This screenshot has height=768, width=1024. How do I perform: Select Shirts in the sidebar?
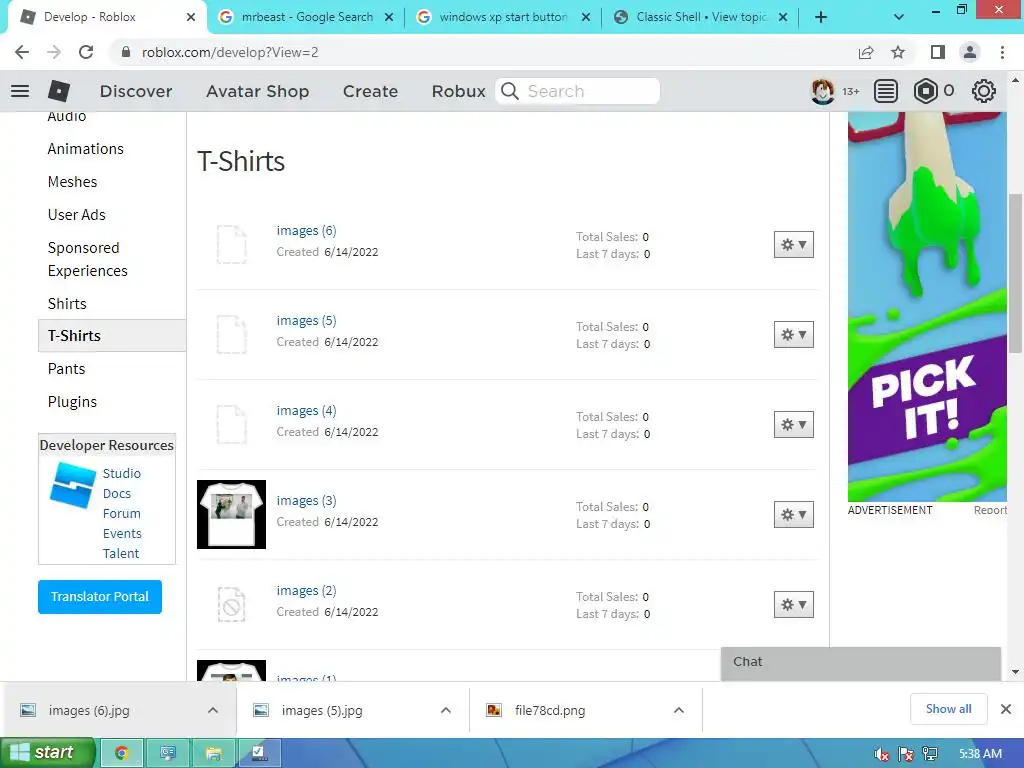67,304
